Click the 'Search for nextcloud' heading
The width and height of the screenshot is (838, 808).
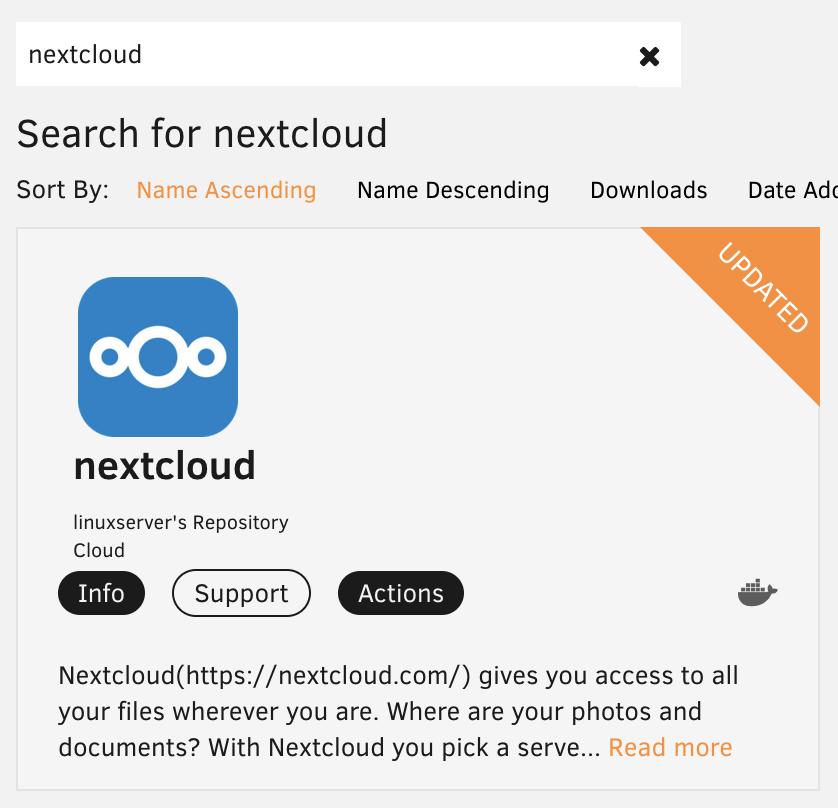click(202, 133)
